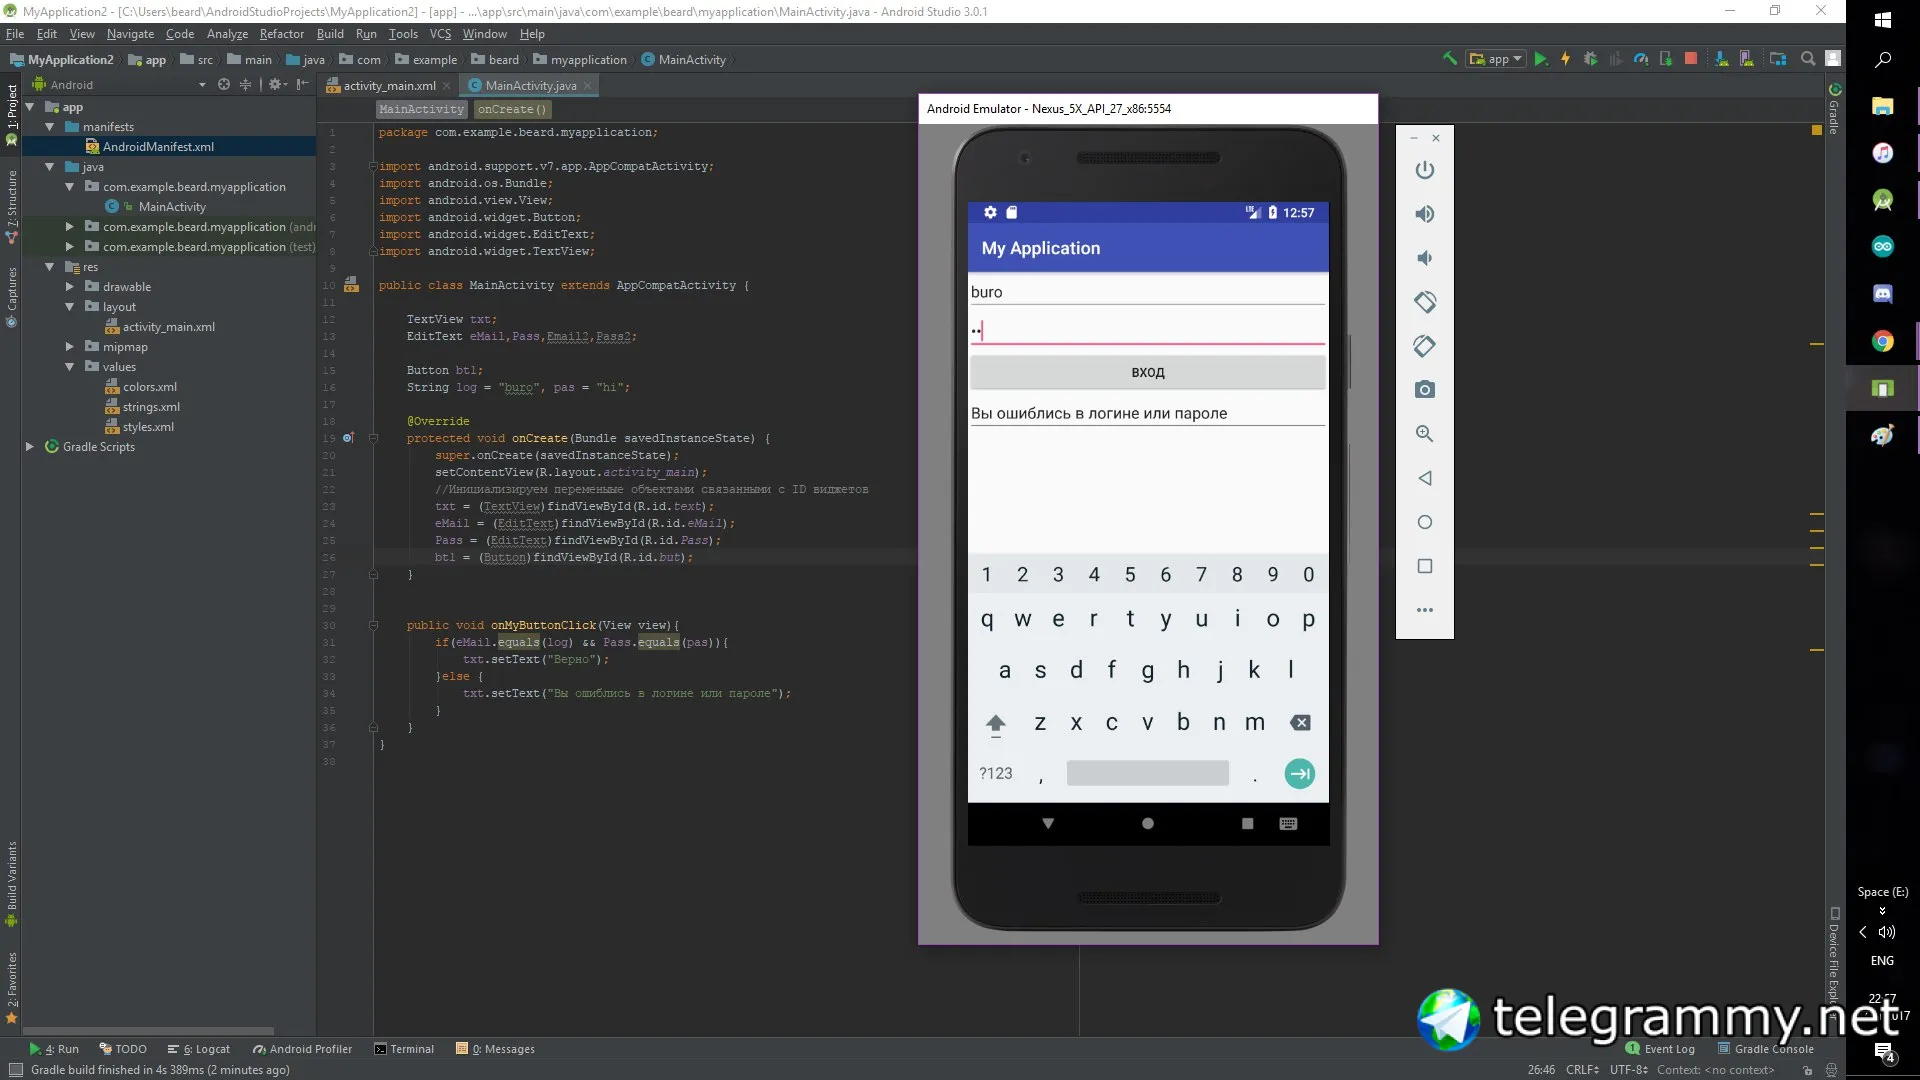Open the app run configuration dropdown
Screen dimensions: 1920x1080
coord(1497,59)
